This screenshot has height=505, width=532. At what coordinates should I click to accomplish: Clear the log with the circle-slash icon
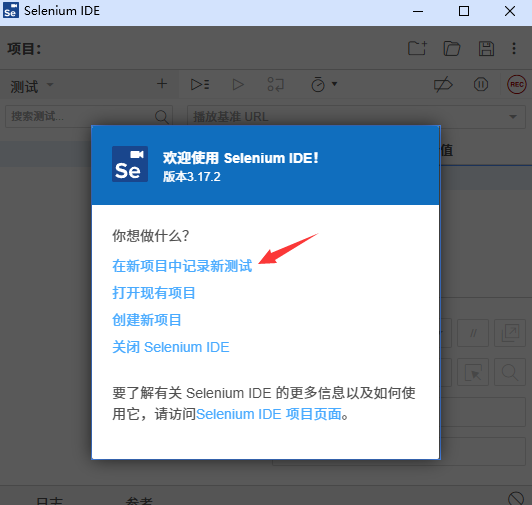pos(516,499)
